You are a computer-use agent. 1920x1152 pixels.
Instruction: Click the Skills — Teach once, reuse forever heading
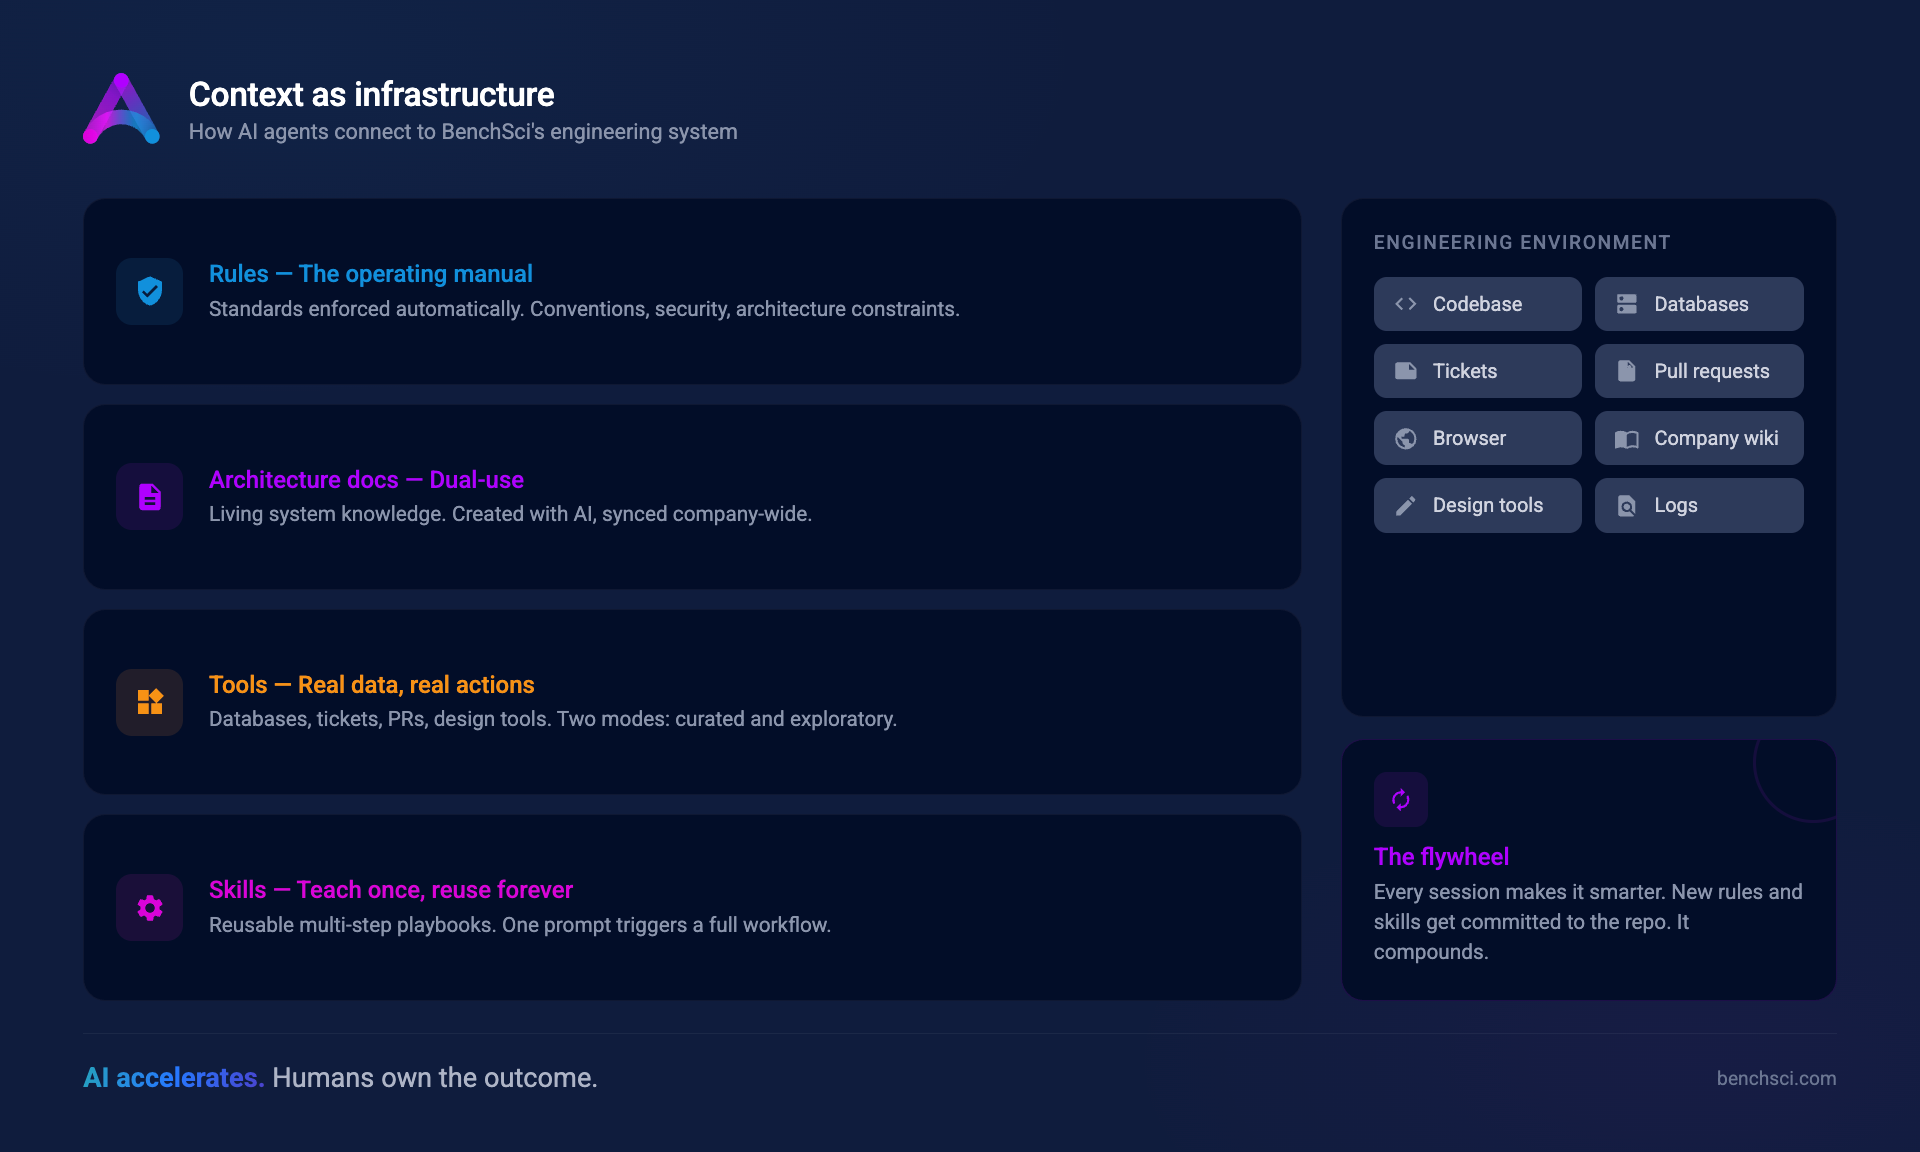point(390,890)
